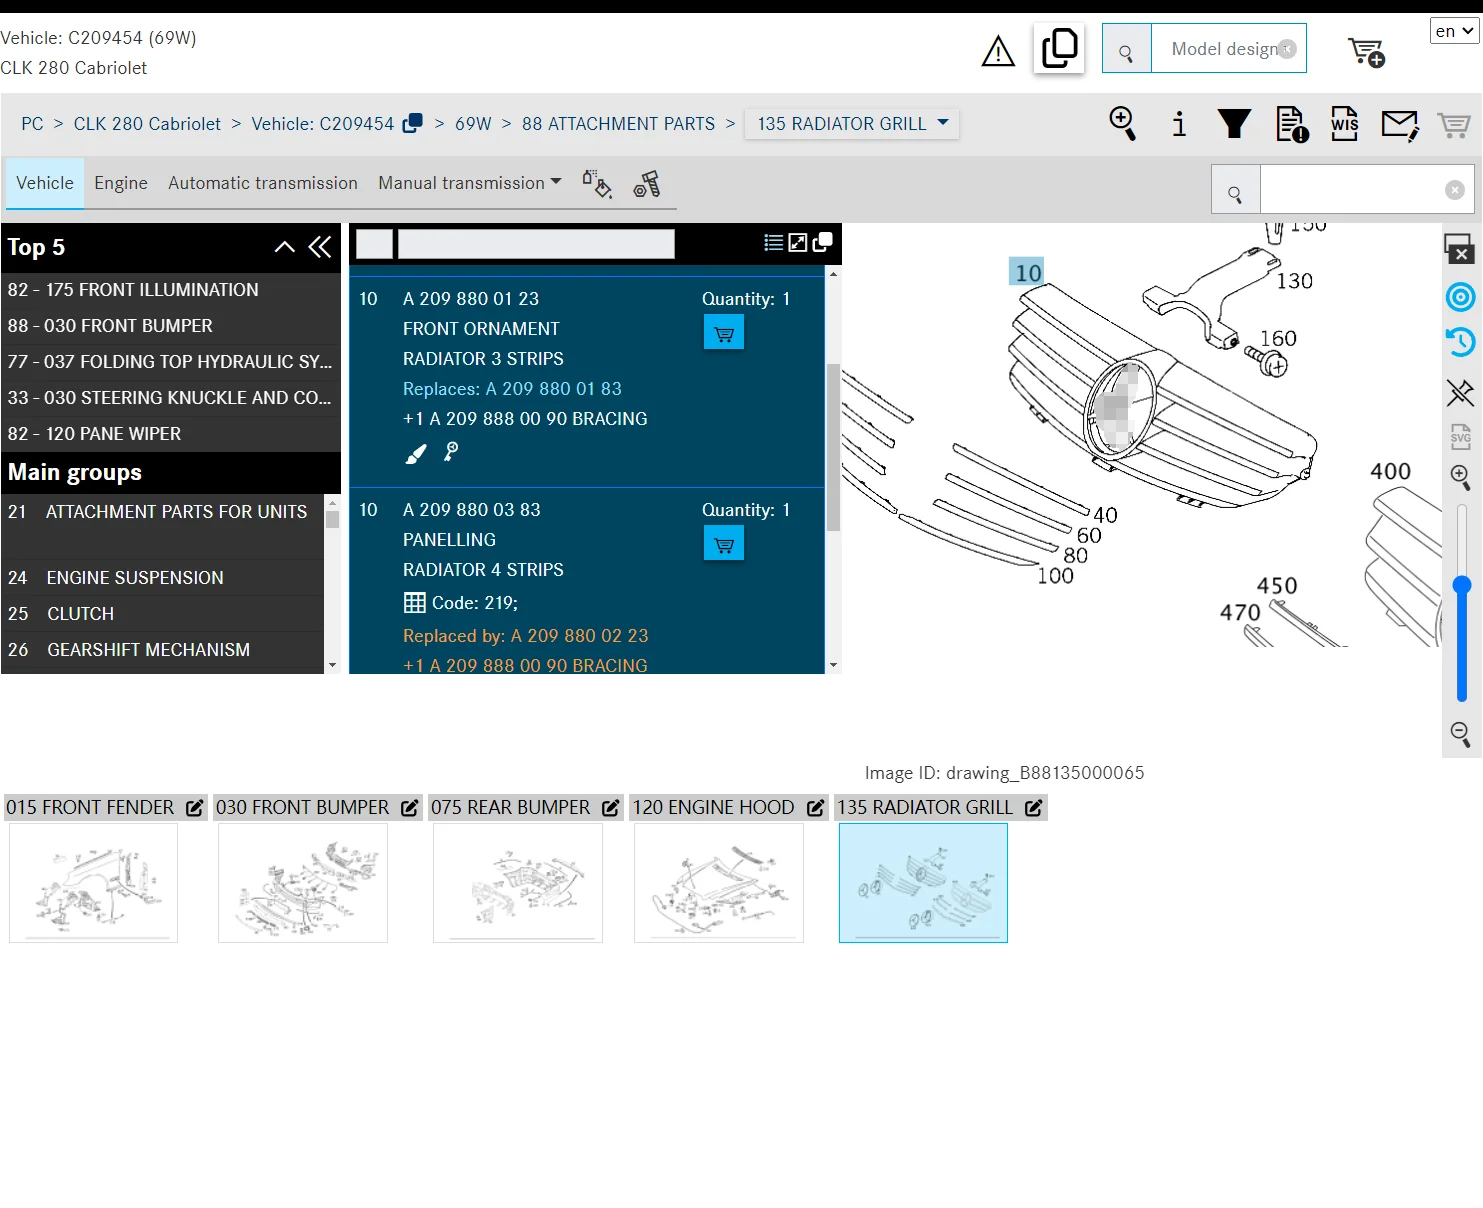The image size is (1483, 1208).
Task: Click the Replaces: A 209 880 01 83 link
Action: pyautogui.click(x=512, y=389)
